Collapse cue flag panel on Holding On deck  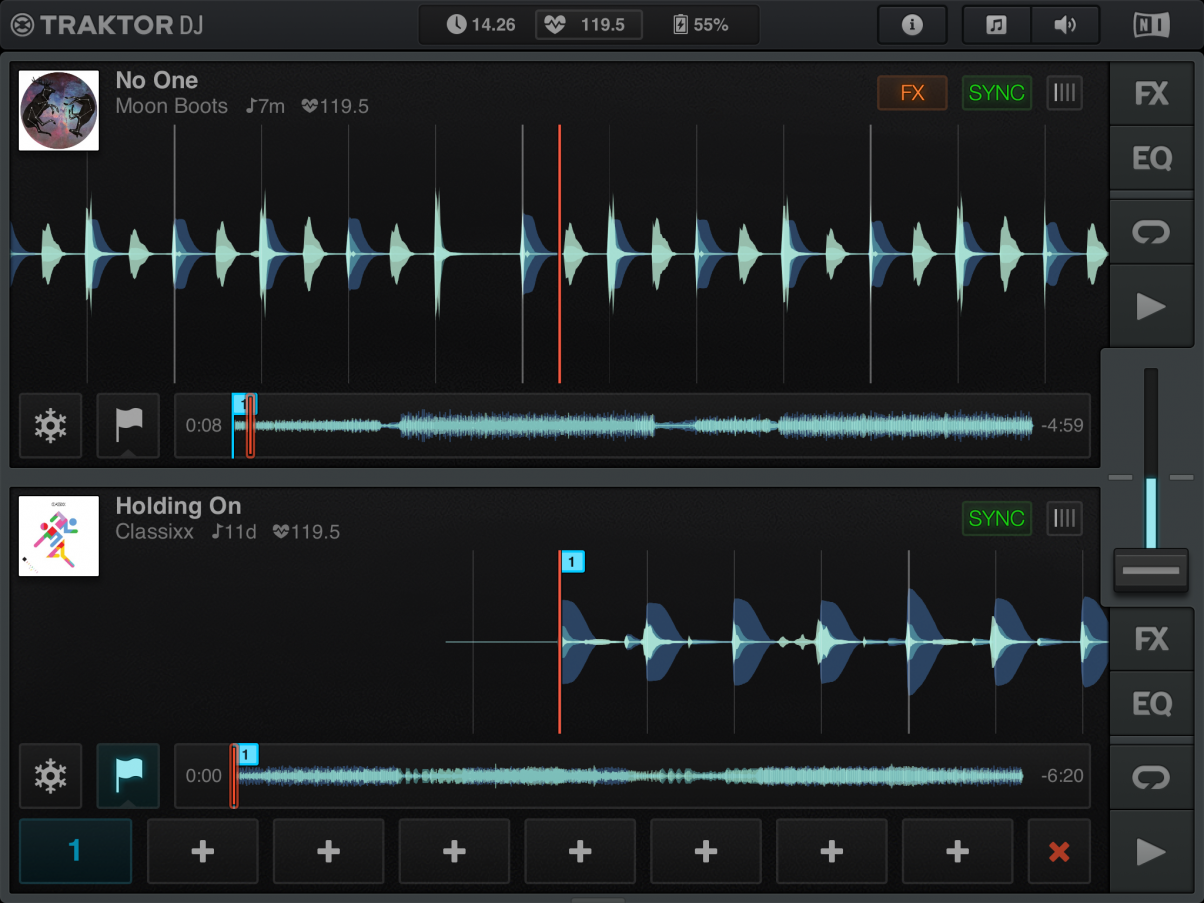click(128, 775)
